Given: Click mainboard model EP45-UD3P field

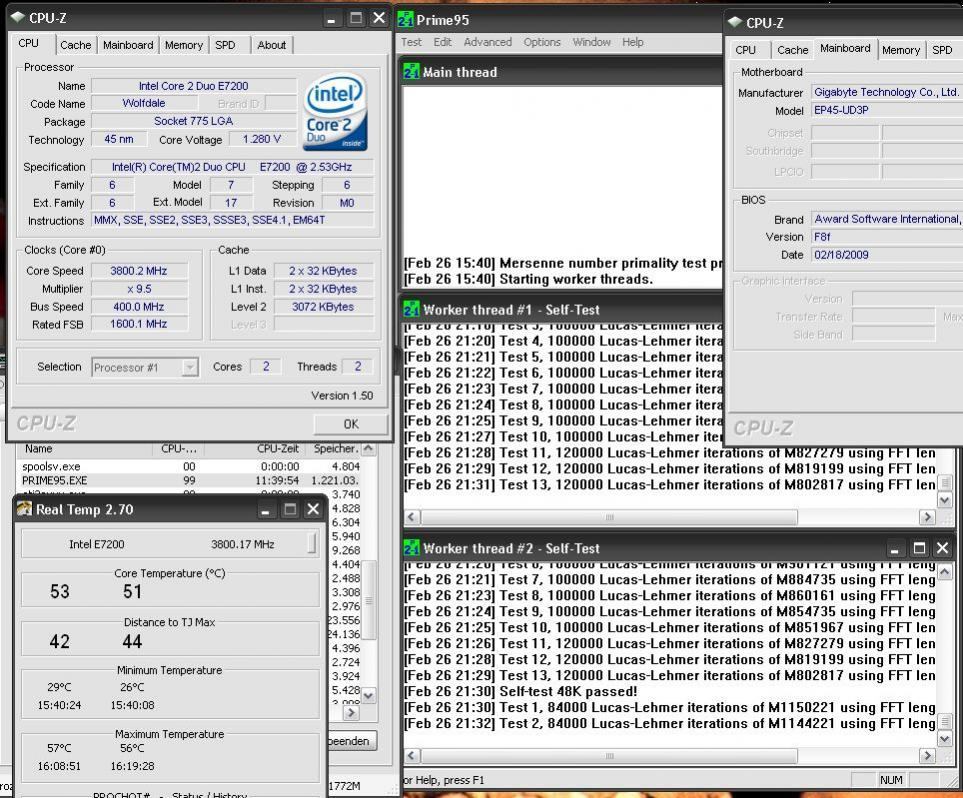Looking at the screenshot, I should pos(887,111).
